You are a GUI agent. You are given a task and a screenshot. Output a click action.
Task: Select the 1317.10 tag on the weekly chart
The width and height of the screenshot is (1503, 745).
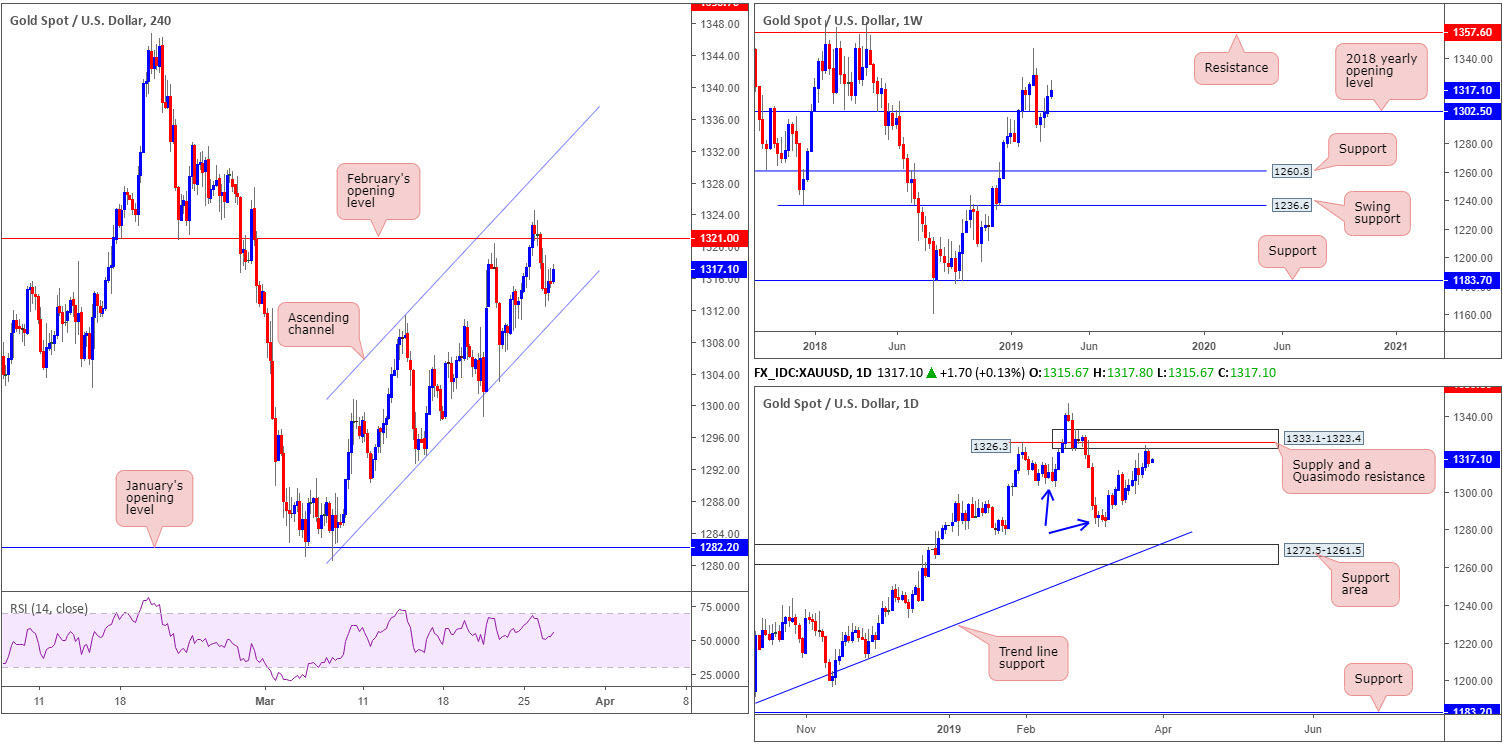coord(1474,90)
